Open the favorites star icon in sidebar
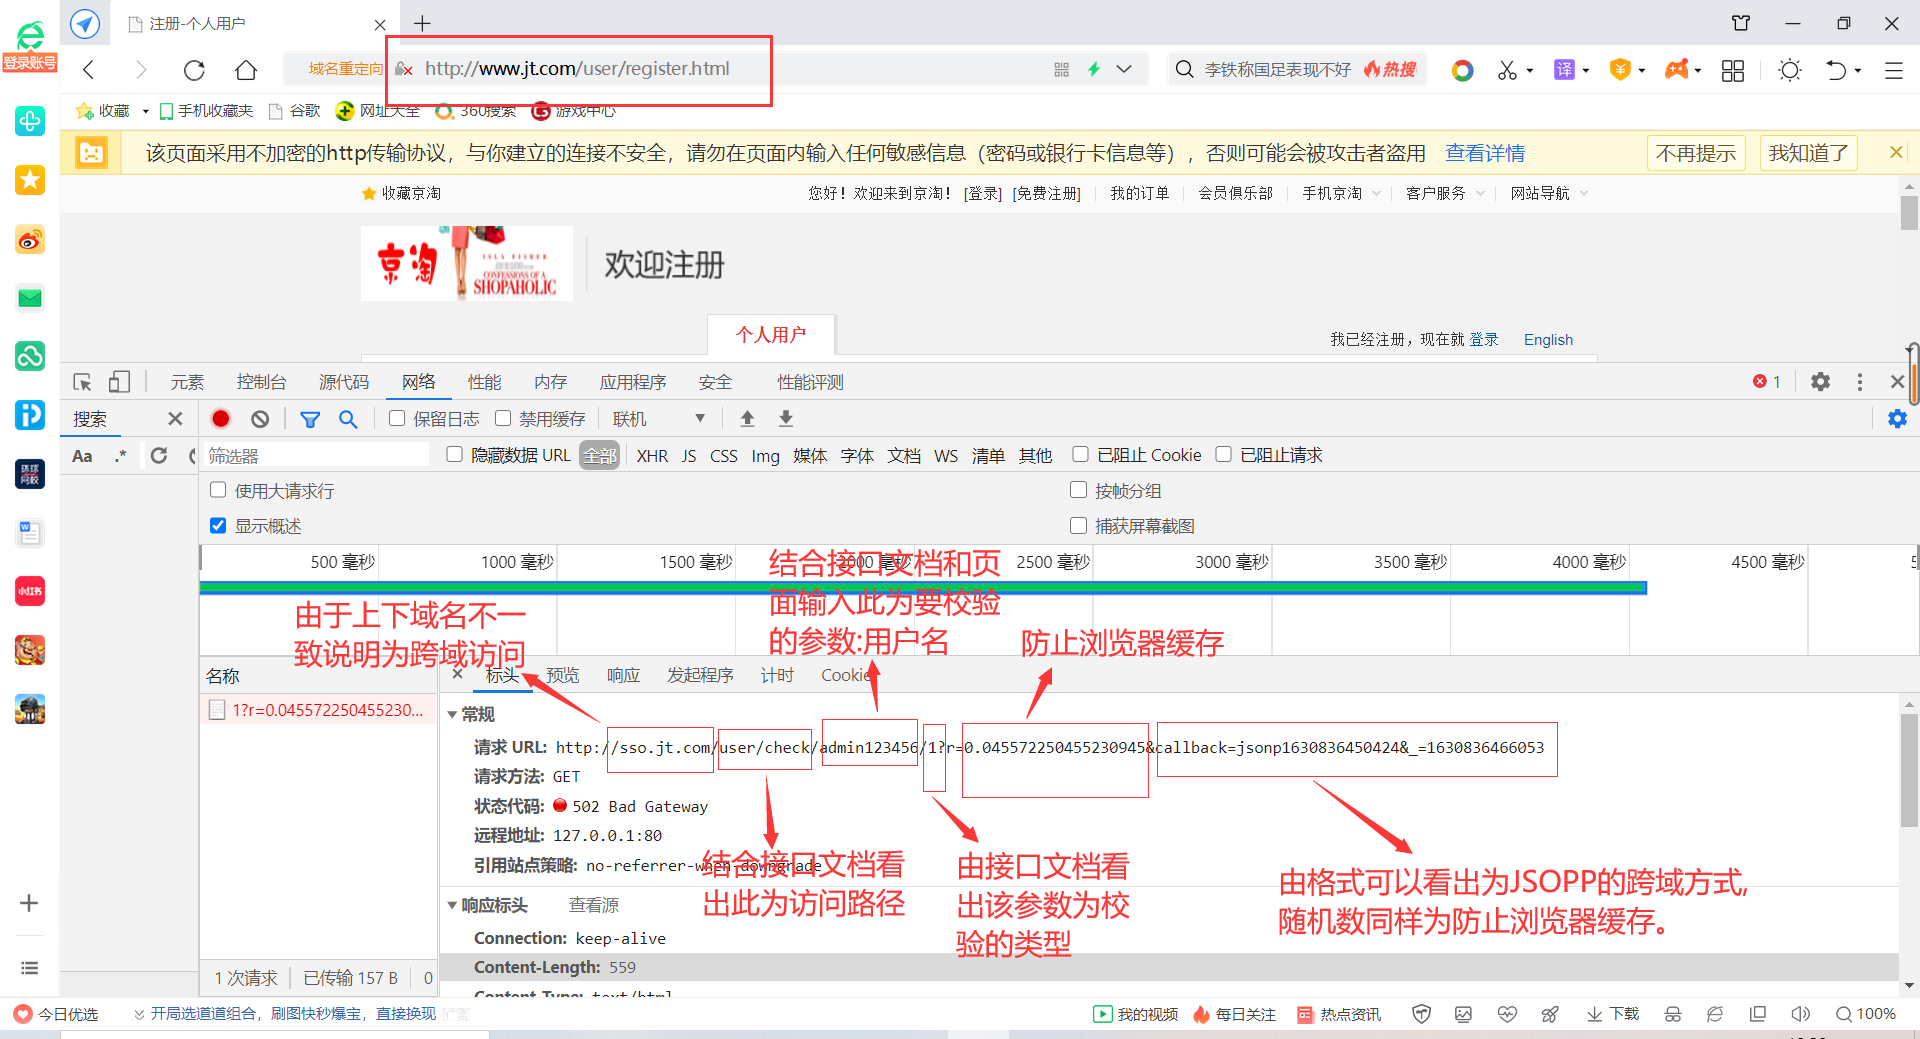1920x1039 pixels. click(30, 180)
